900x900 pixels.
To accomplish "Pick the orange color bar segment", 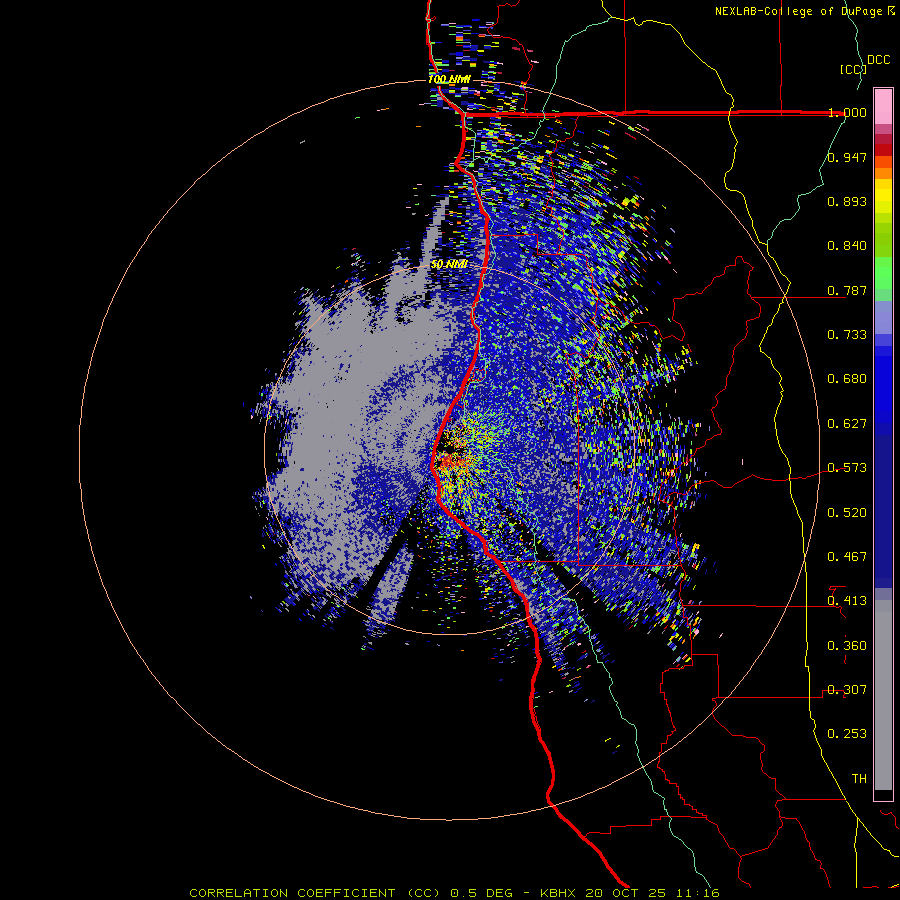I will [x=883, y=173].
